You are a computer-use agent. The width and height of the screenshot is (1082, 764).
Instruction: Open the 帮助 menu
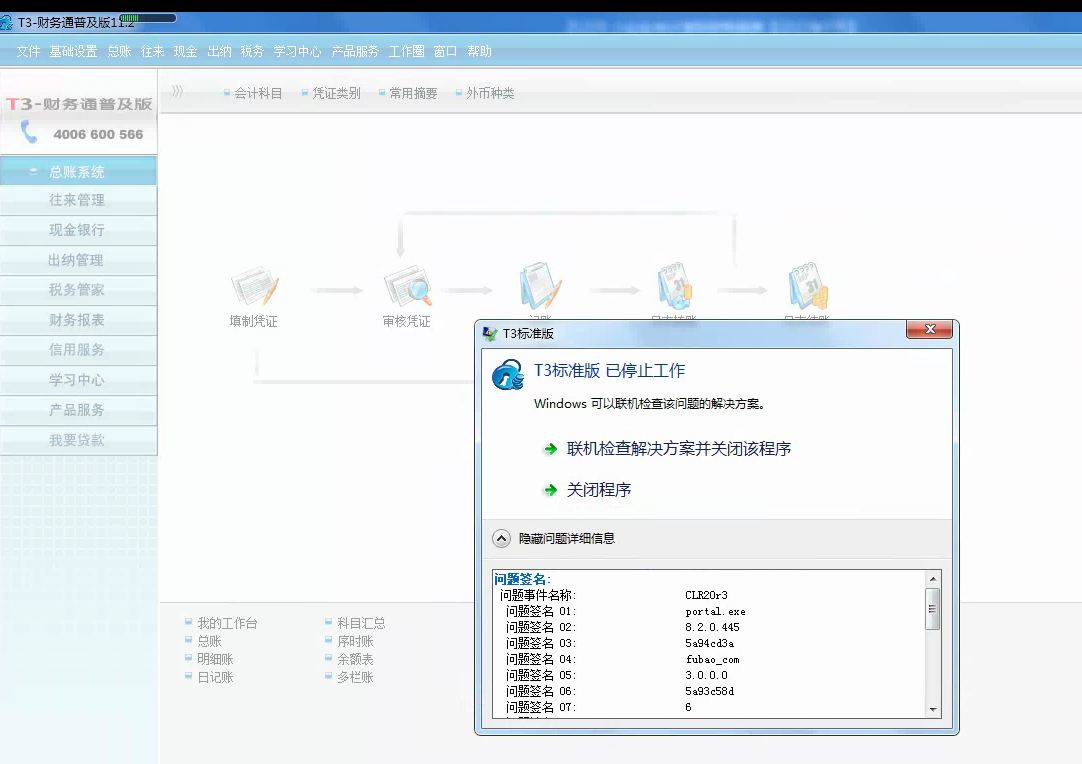480,51
